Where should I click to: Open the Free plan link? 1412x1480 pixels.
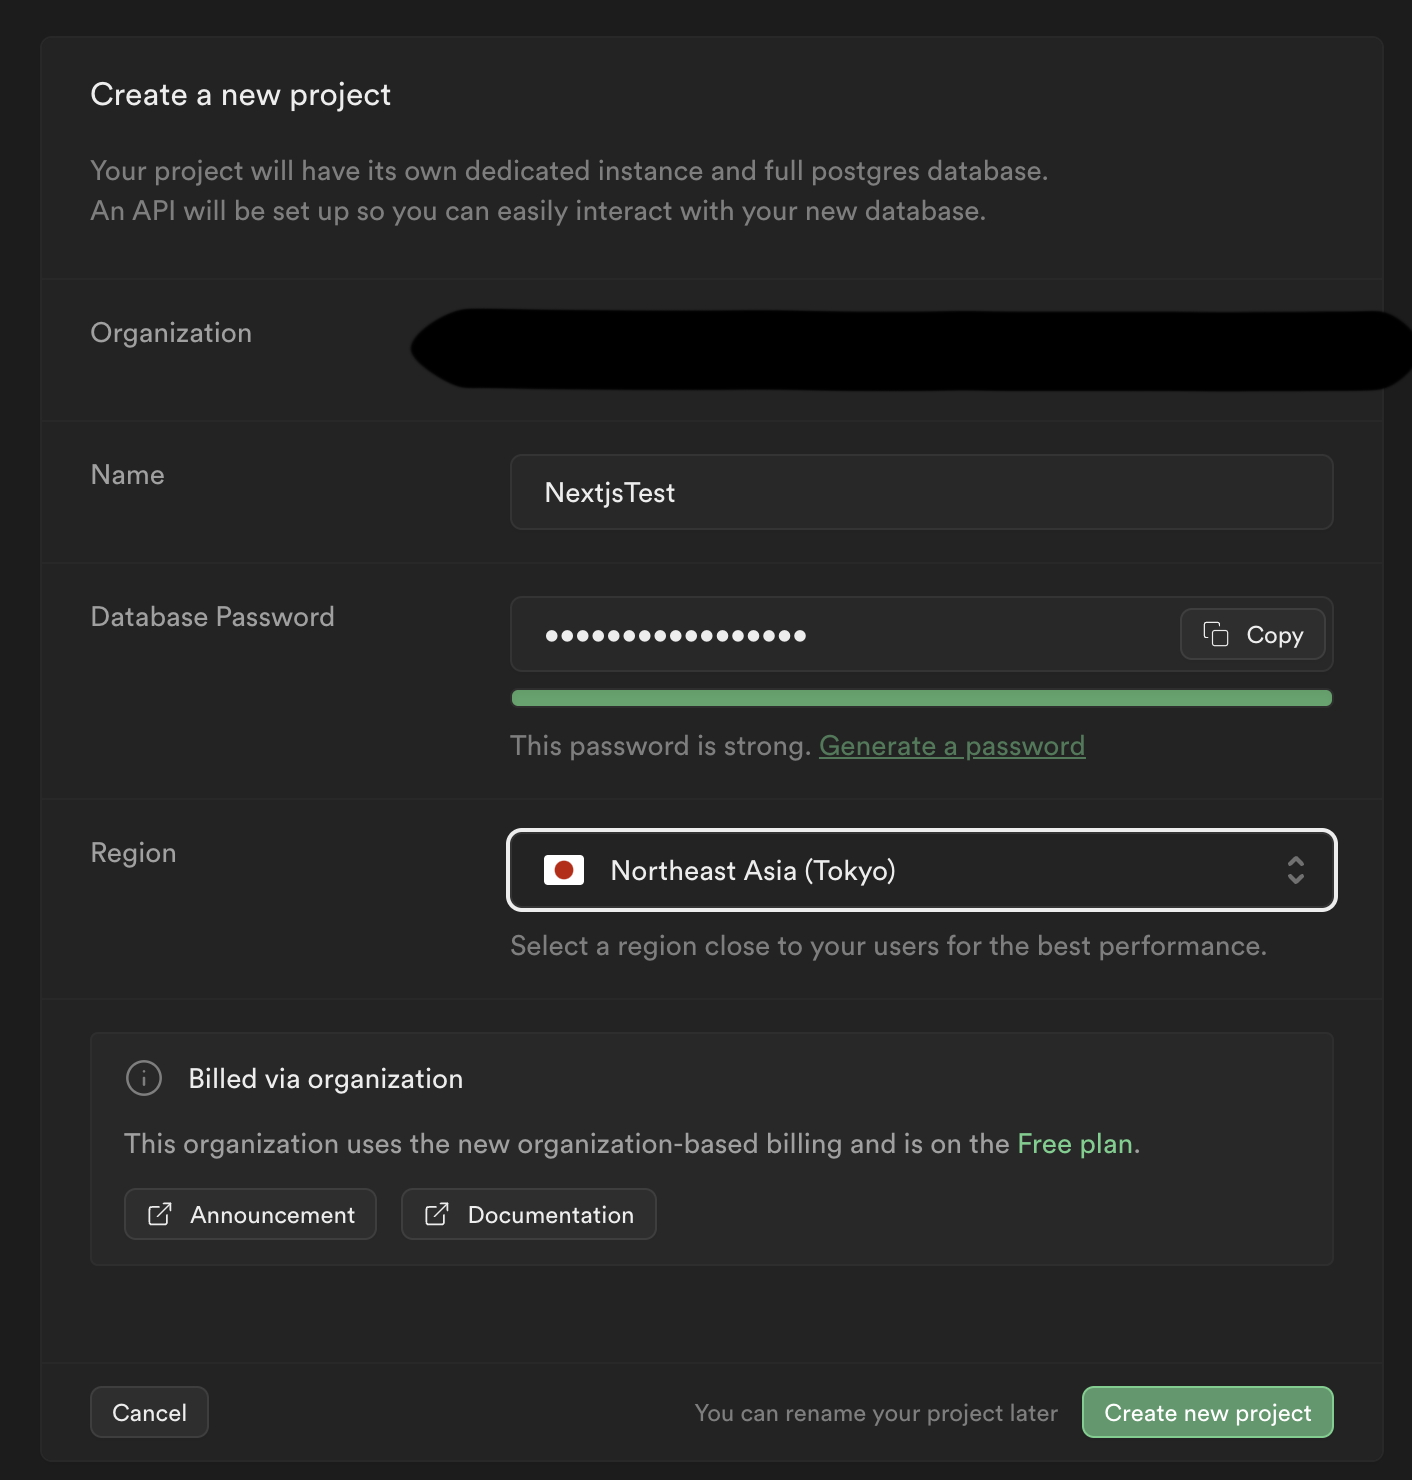(1075, 1143)
